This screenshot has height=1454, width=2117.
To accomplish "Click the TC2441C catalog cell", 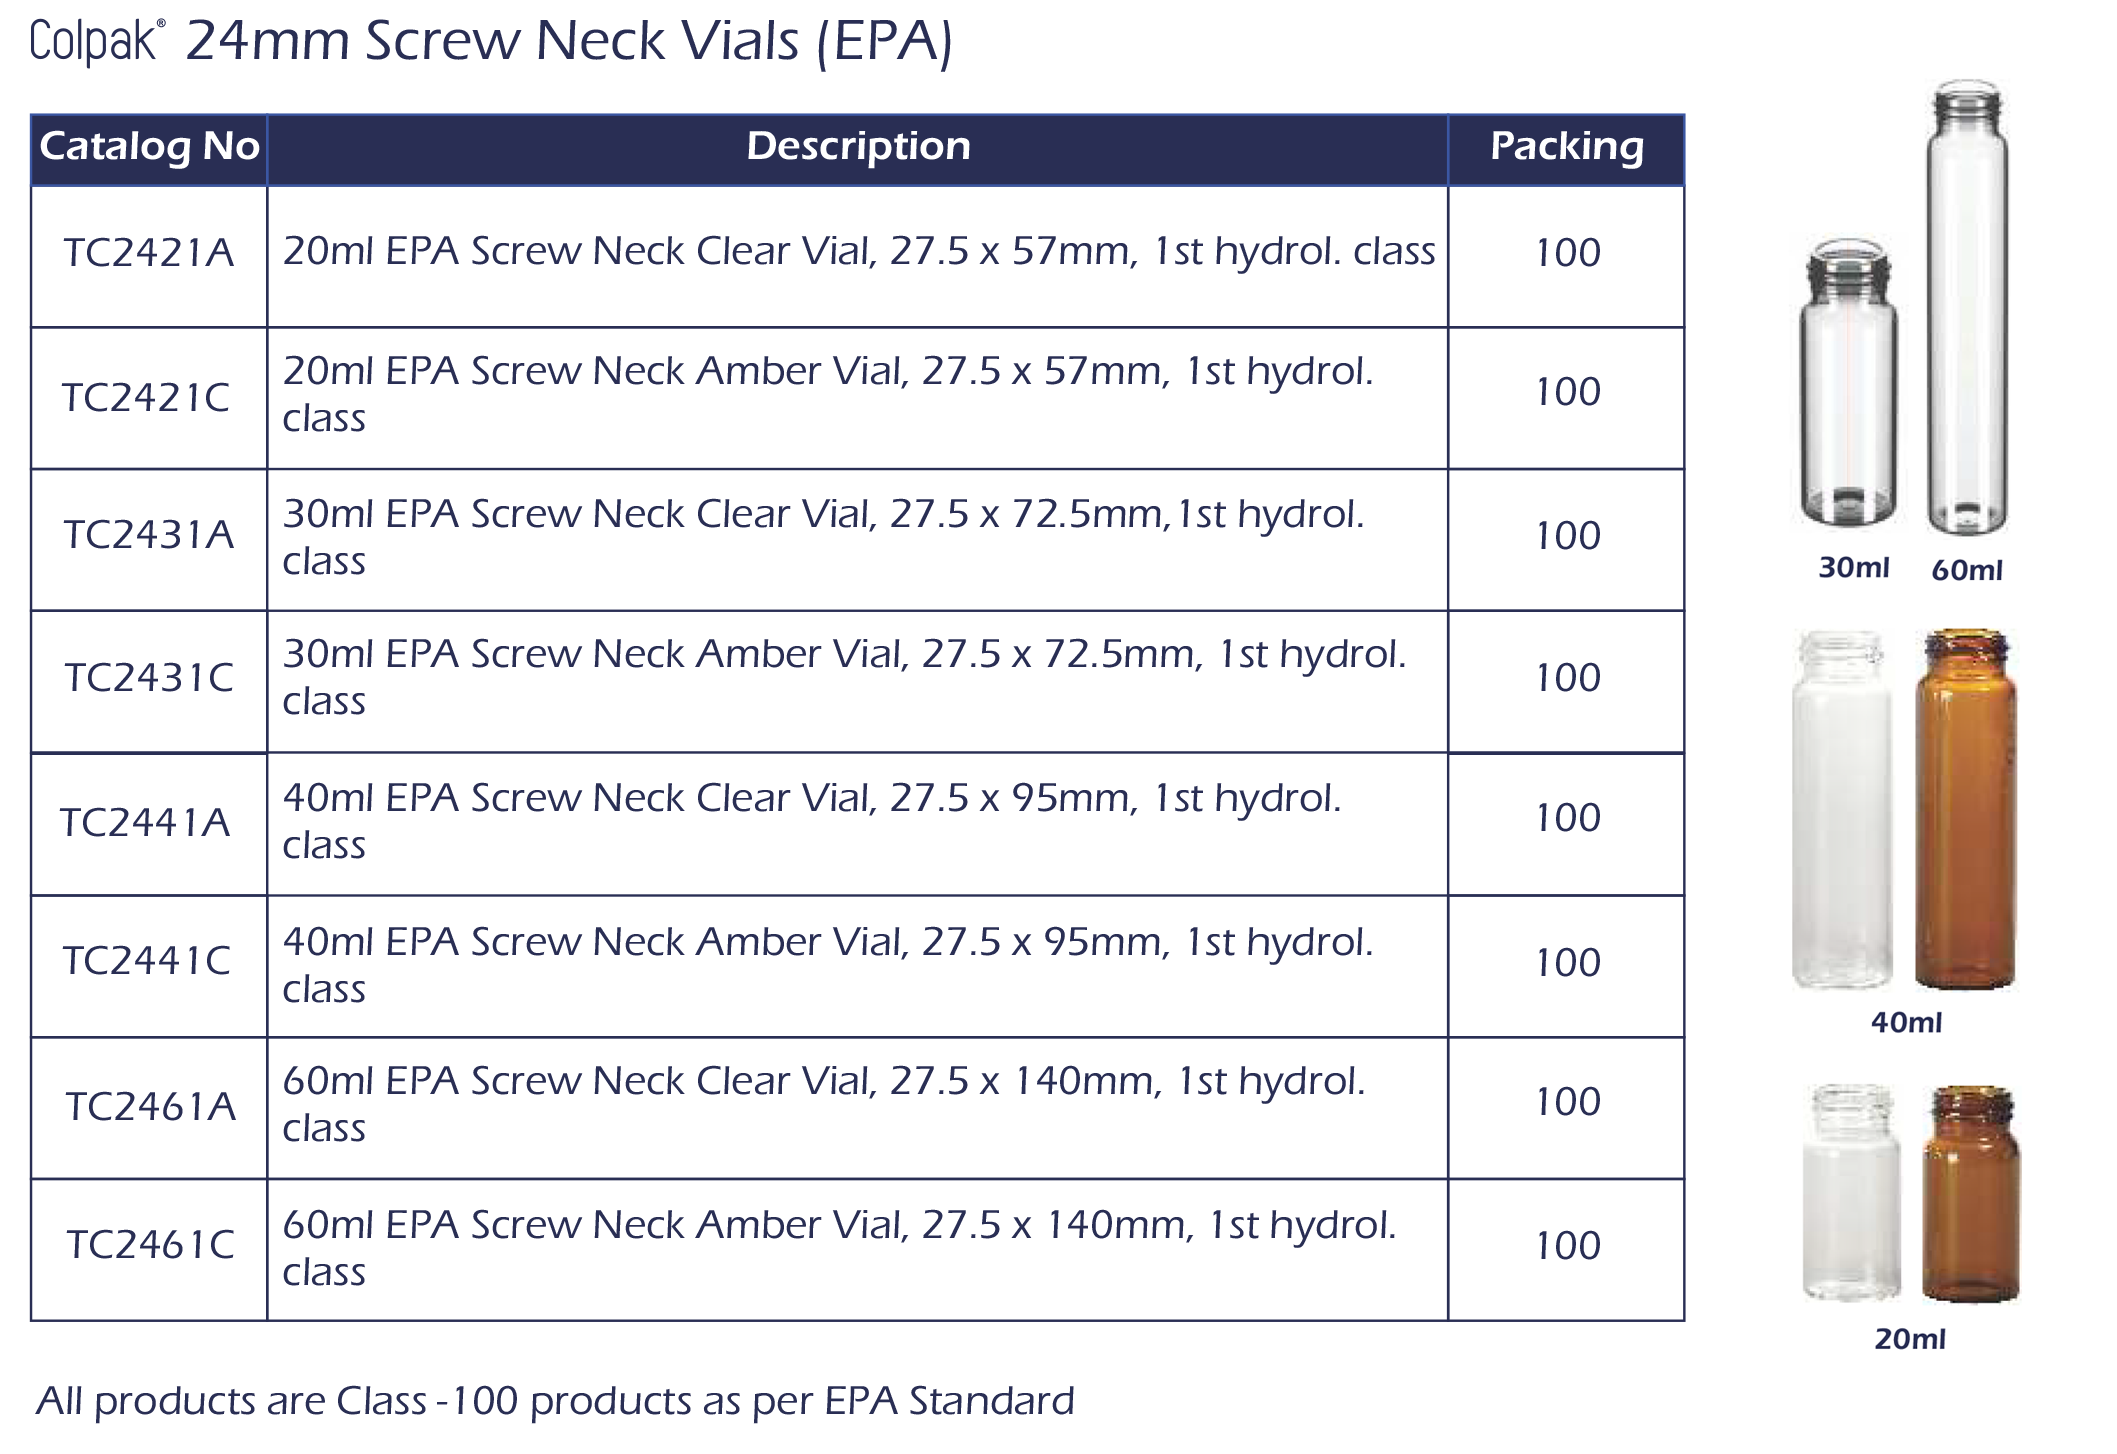I will [147, 961].
